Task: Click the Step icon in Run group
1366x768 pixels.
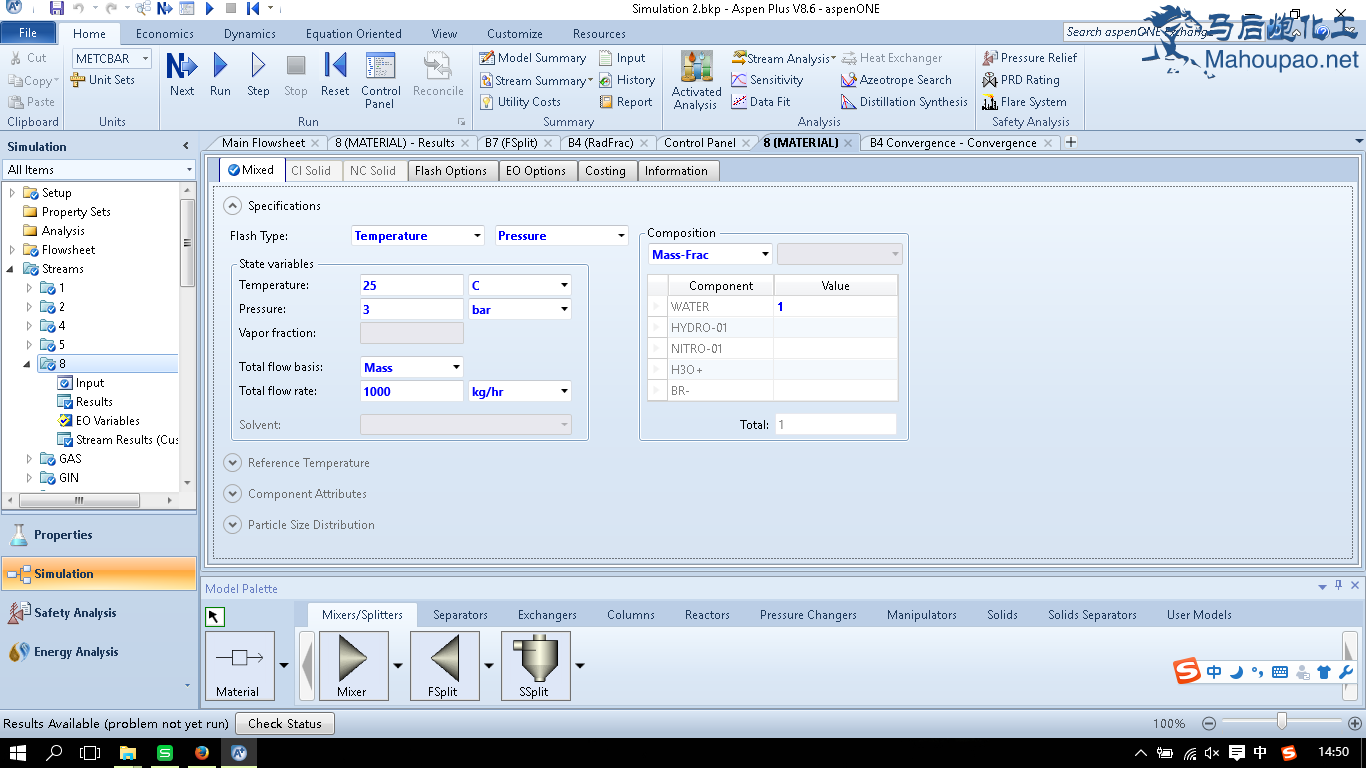Action: [258, 74]
